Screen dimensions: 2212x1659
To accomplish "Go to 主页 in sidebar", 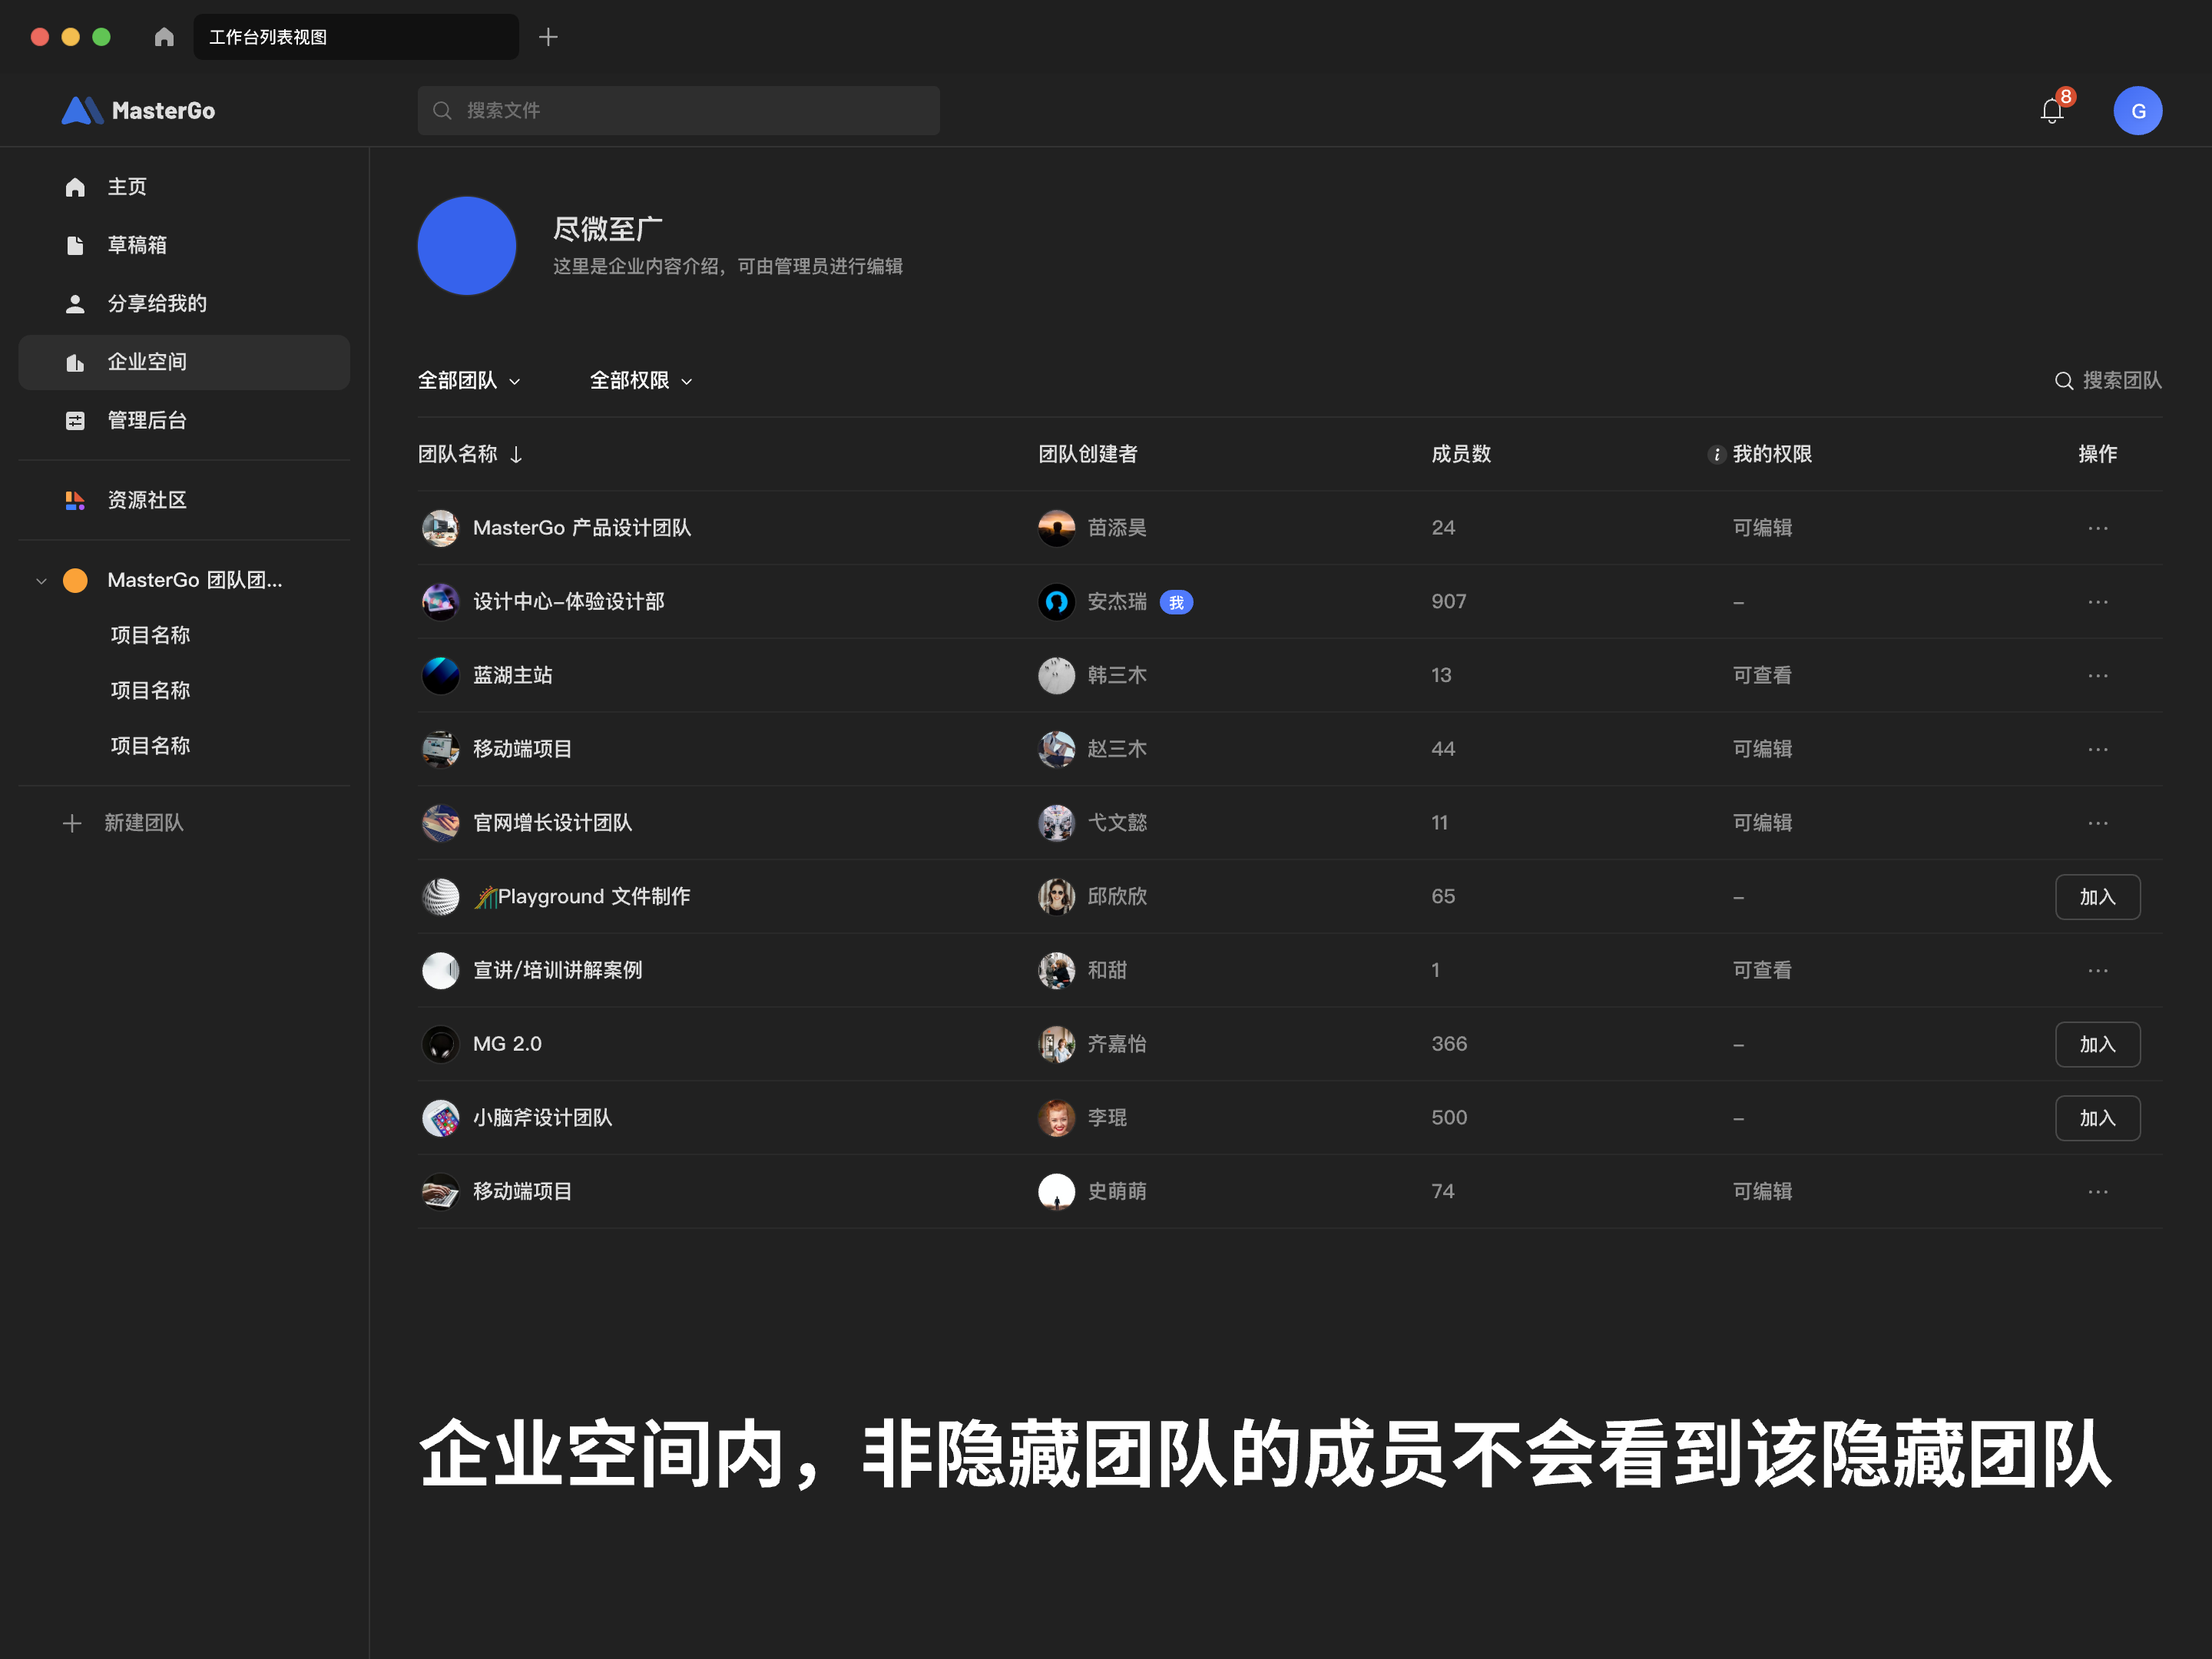I will click(x=184, y=187).
